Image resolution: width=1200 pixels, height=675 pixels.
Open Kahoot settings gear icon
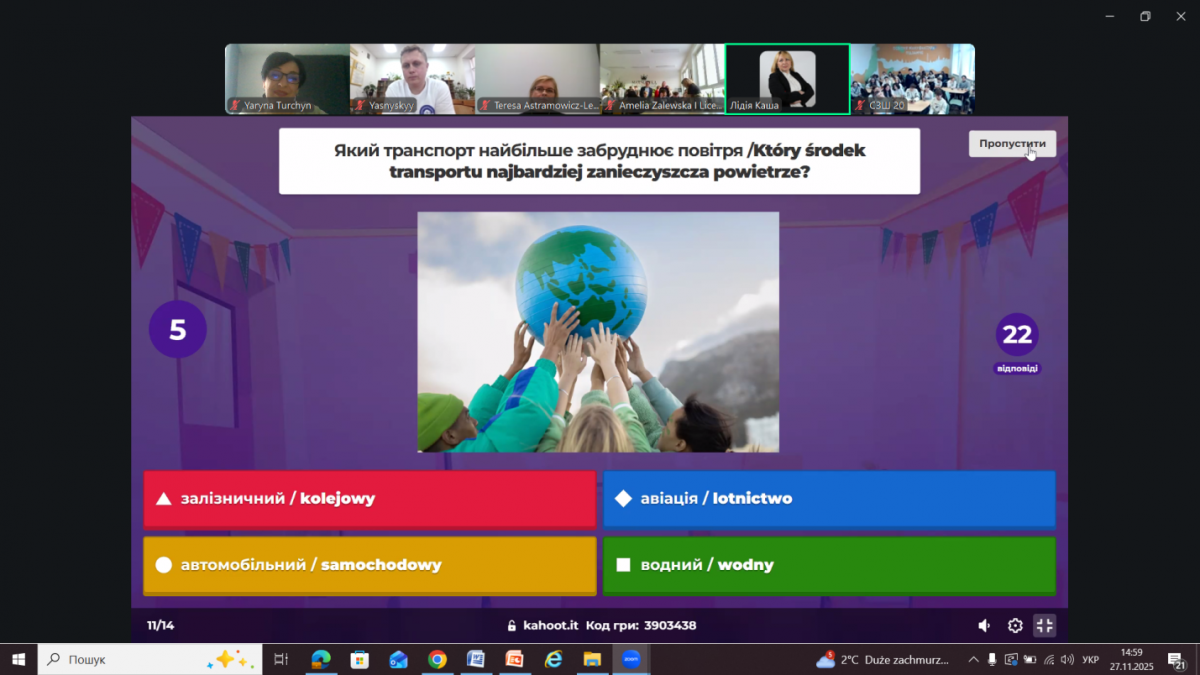pos(1015,626)
